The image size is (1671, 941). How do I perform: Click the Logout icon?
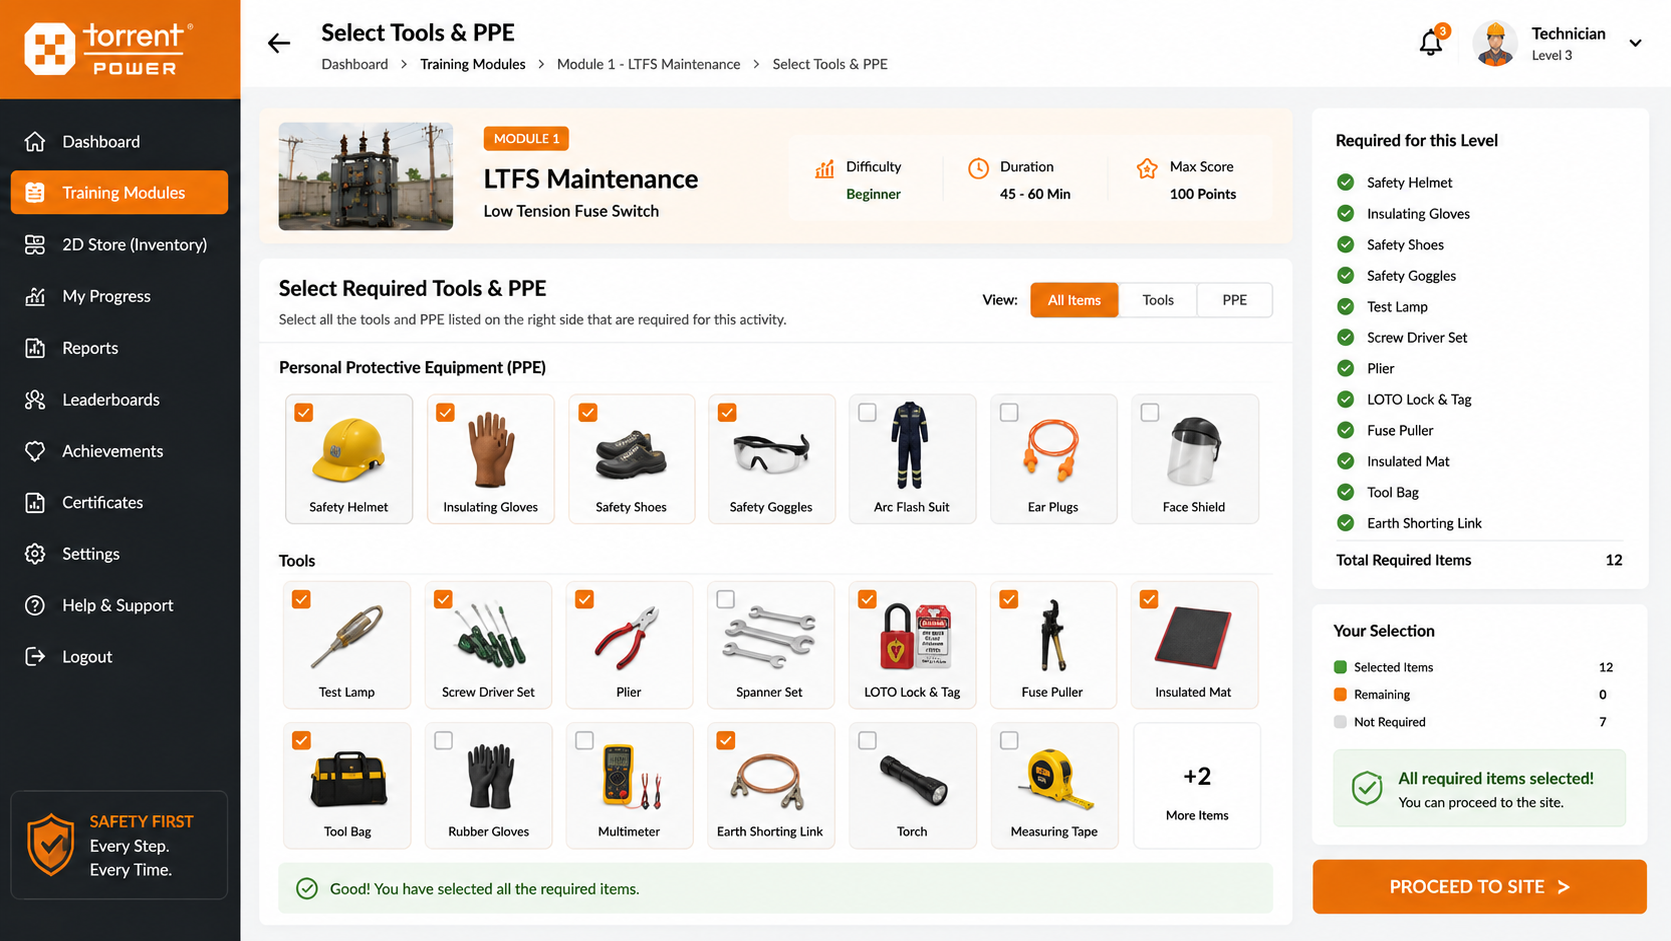[35, 657]
